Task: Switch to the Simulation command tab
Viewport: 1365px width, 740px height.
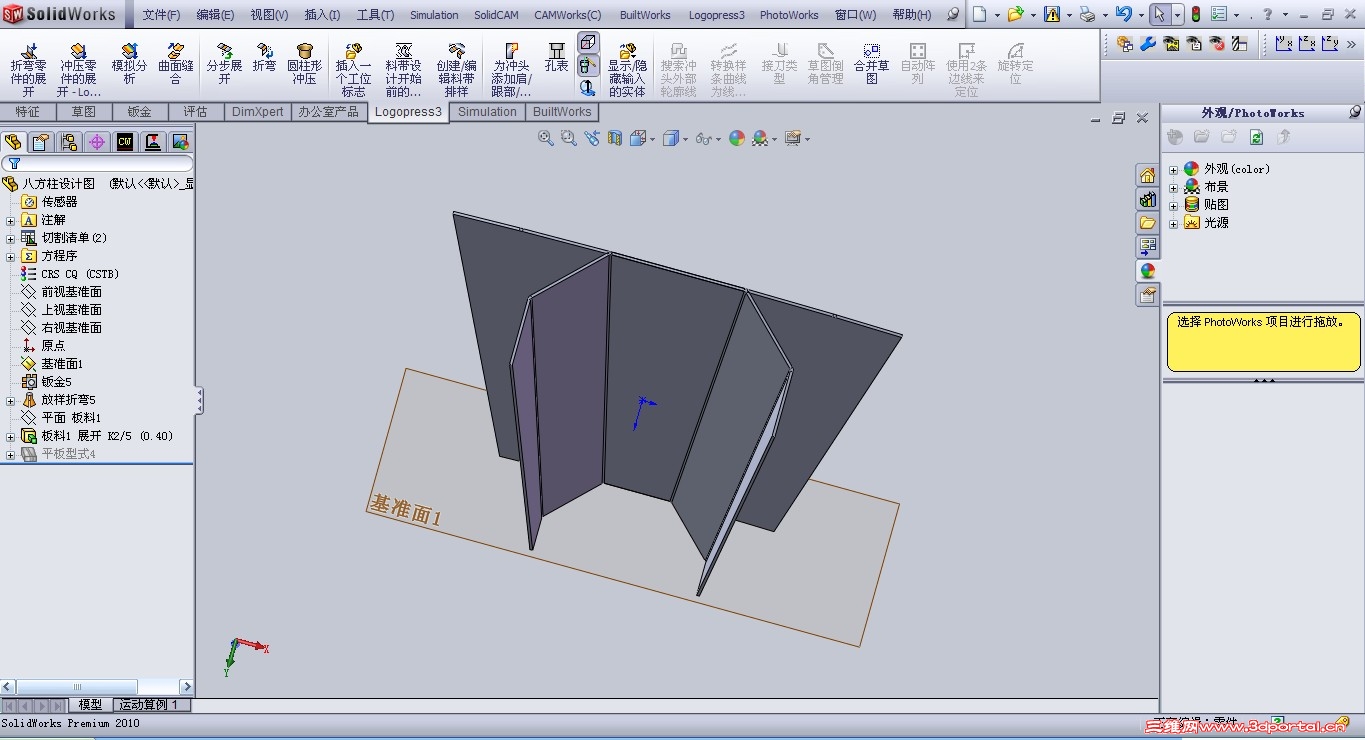Action: click(x=487, y=112)
